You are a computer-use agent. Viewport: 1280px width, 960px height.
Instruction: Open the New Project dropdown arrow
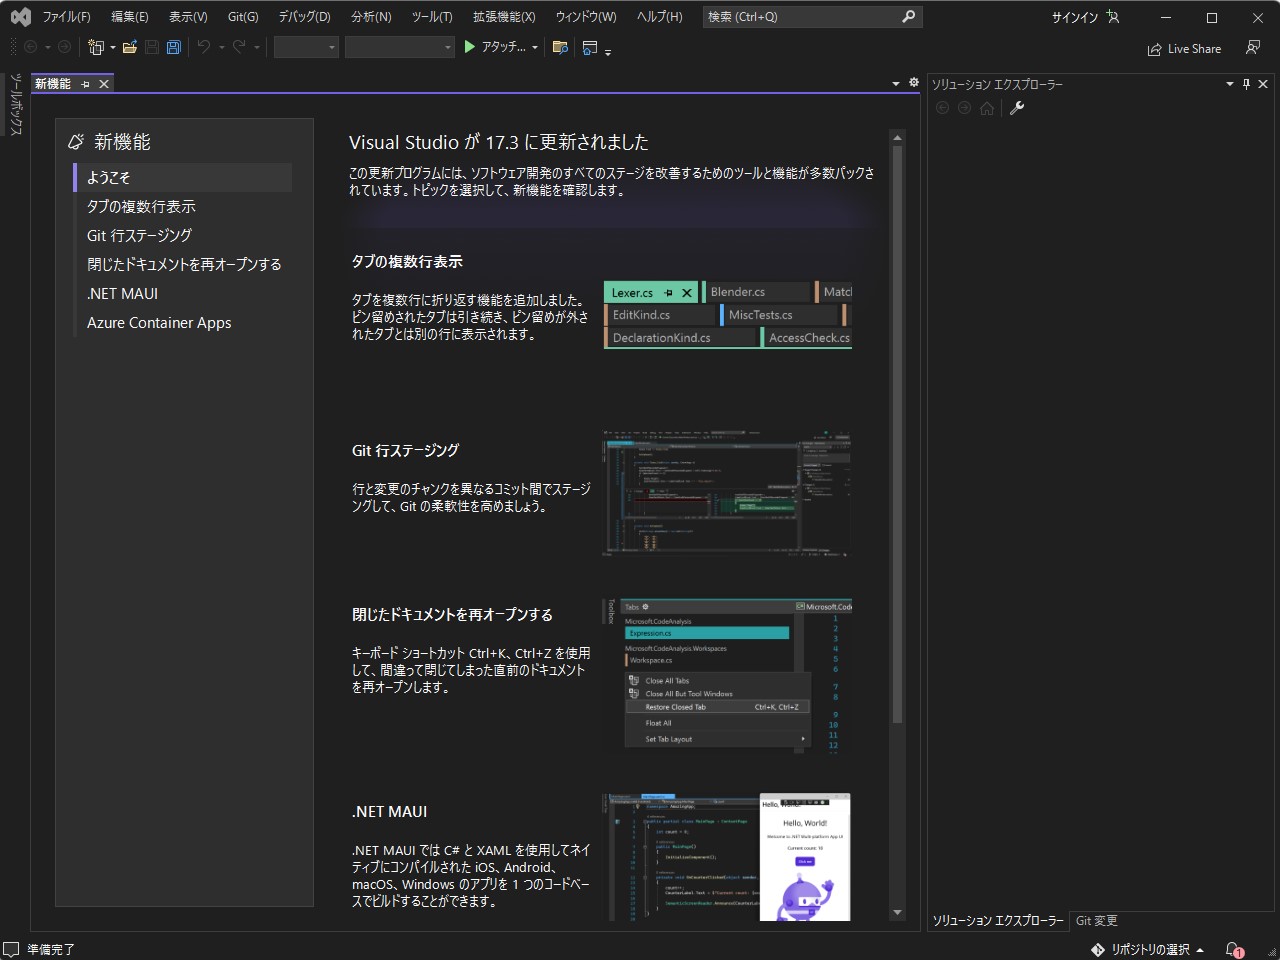[113, 47]
